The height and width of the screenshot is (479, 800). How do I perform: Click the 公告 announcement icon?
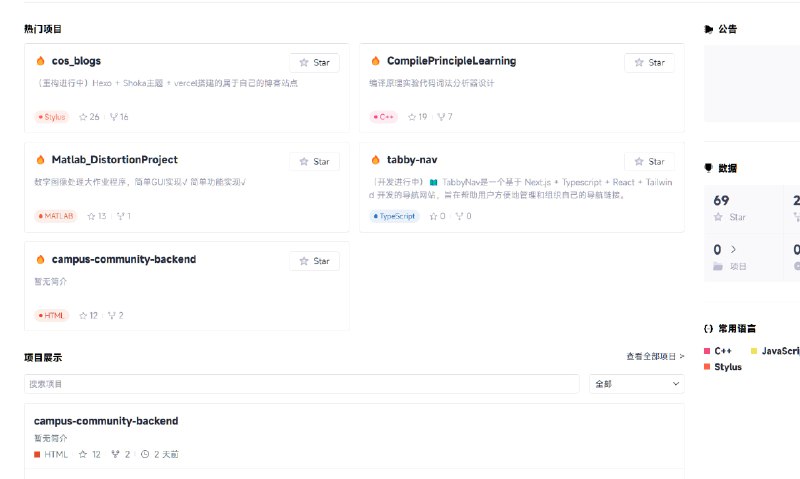pos(709,29)
